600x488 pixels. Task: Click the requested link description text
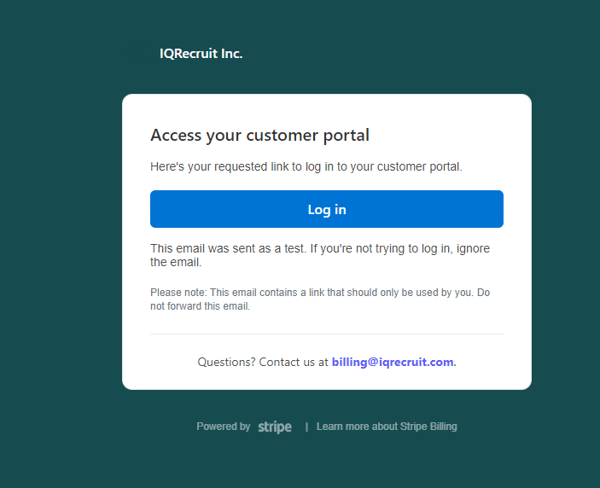point(306,166)
